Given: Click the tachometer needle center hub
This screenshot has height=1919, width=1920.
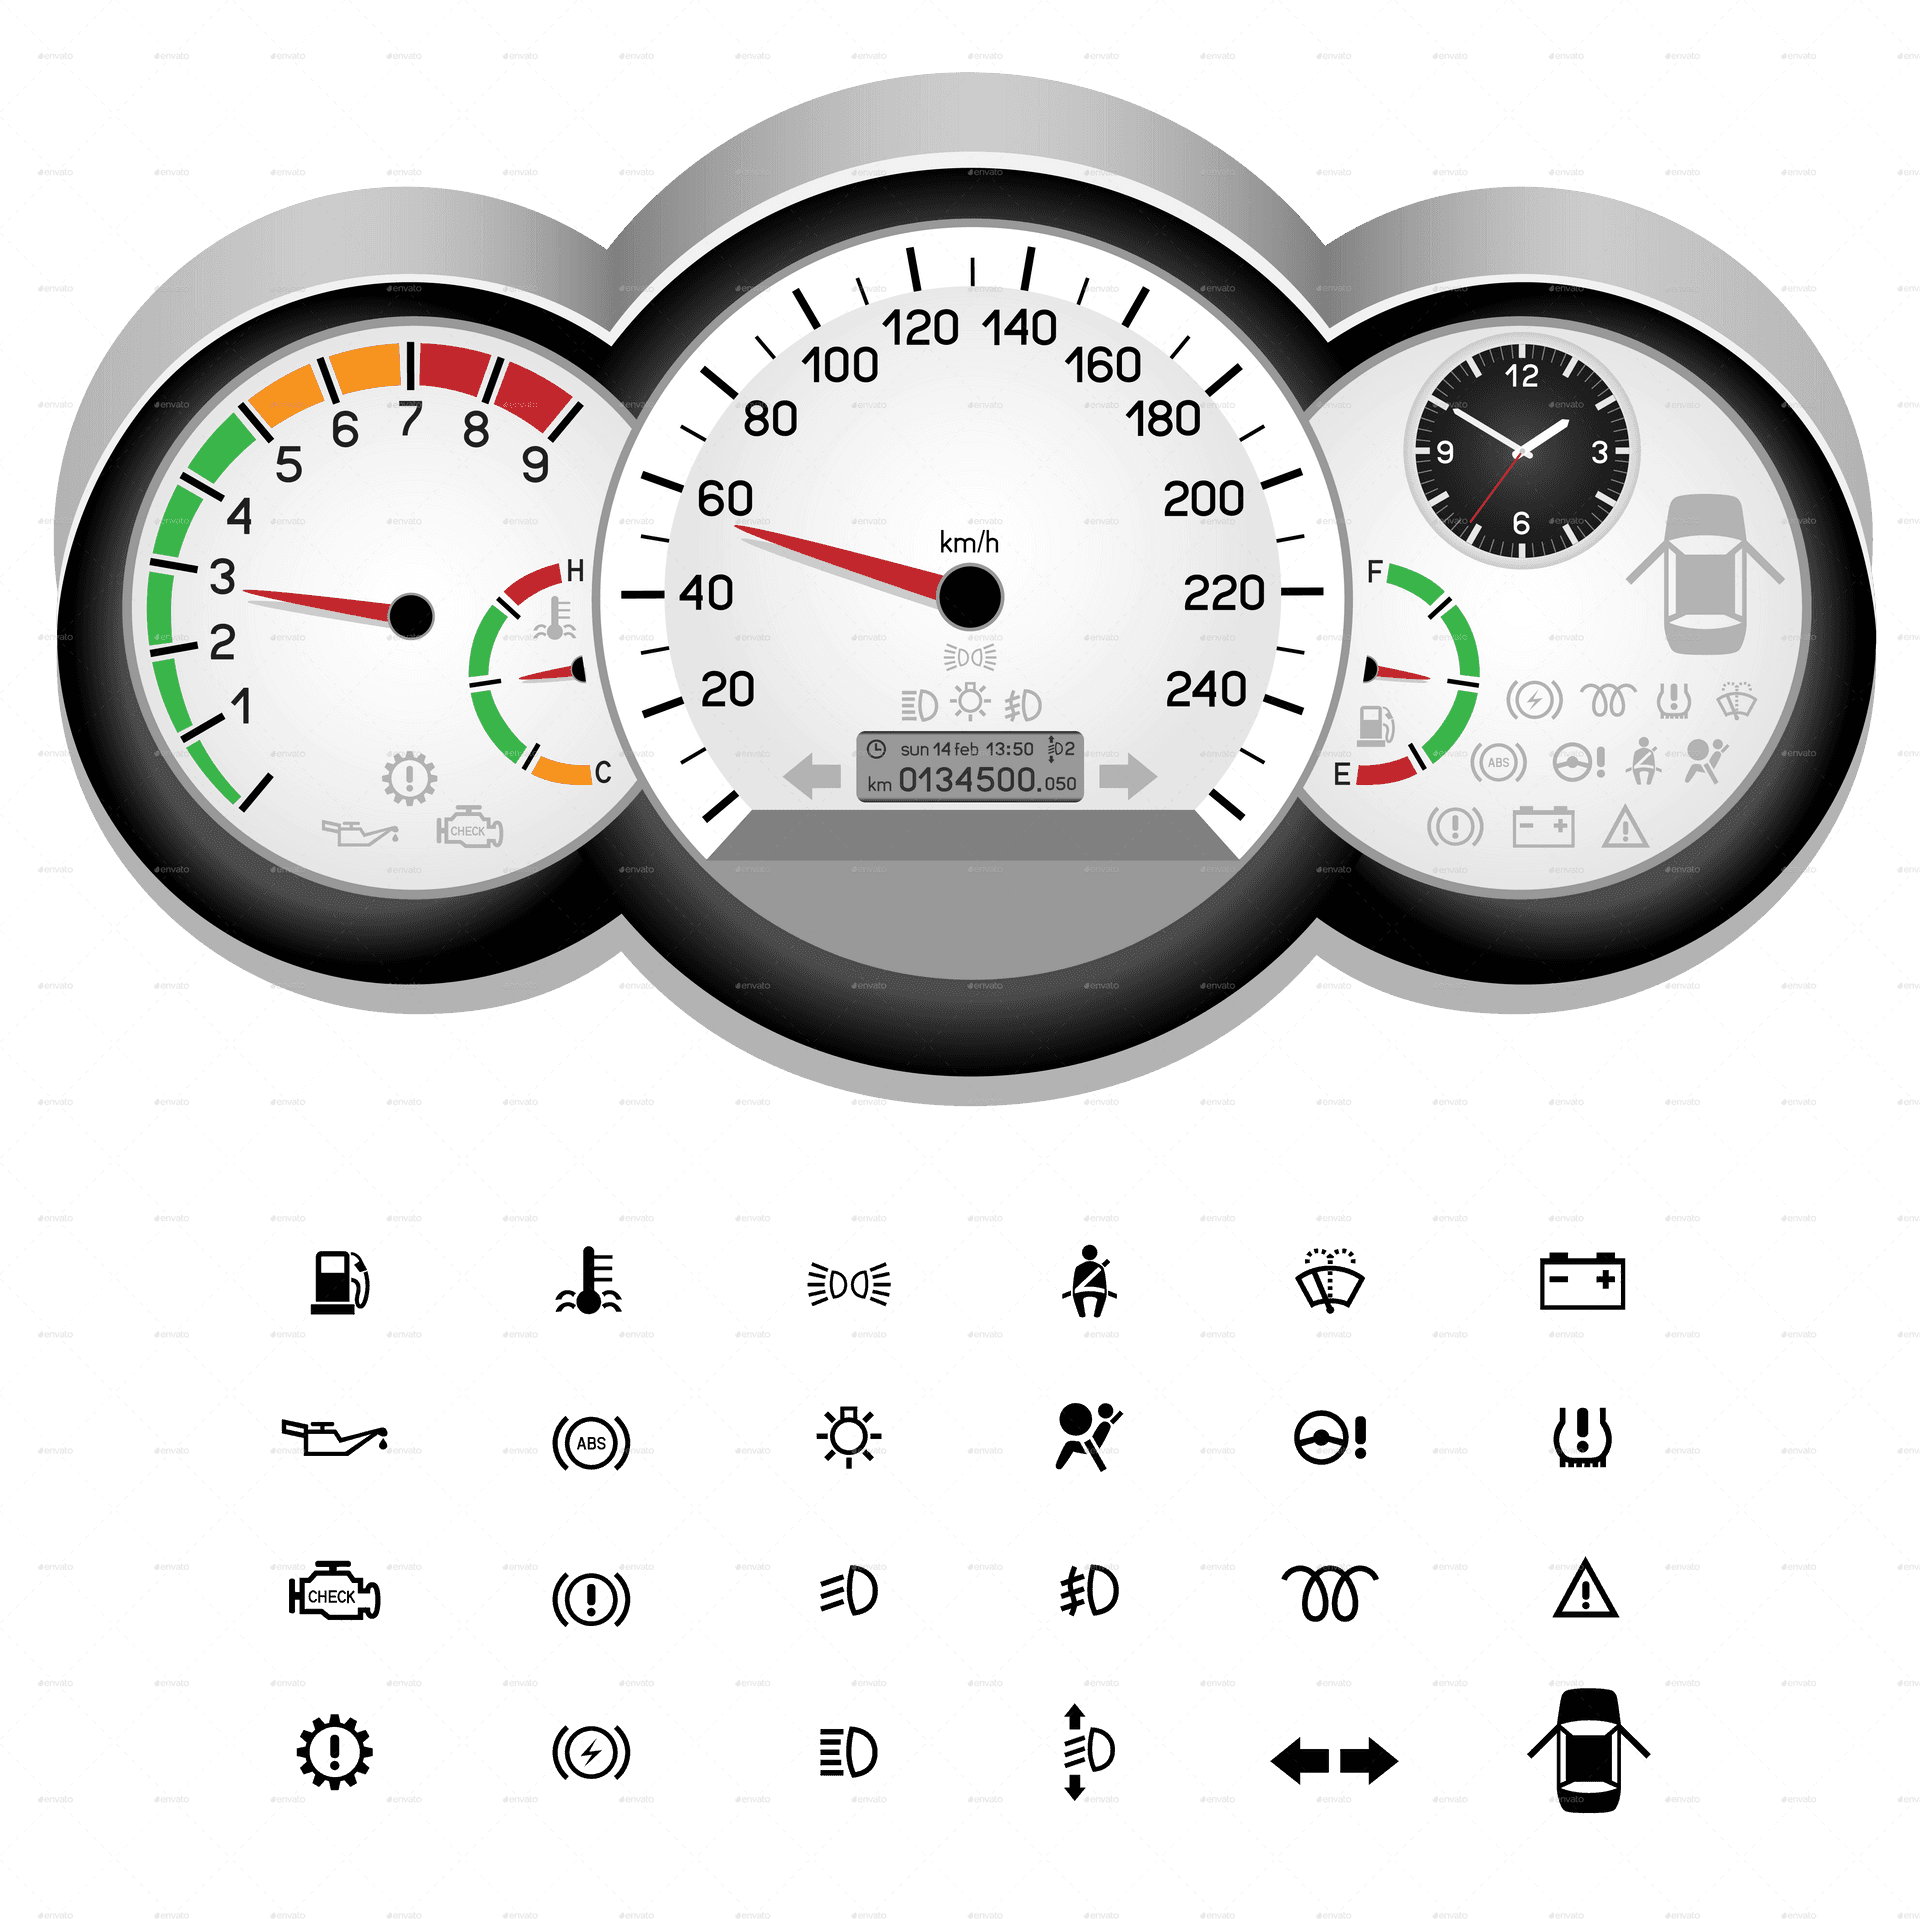Looking at the screenshot, I should click(410, 616).
